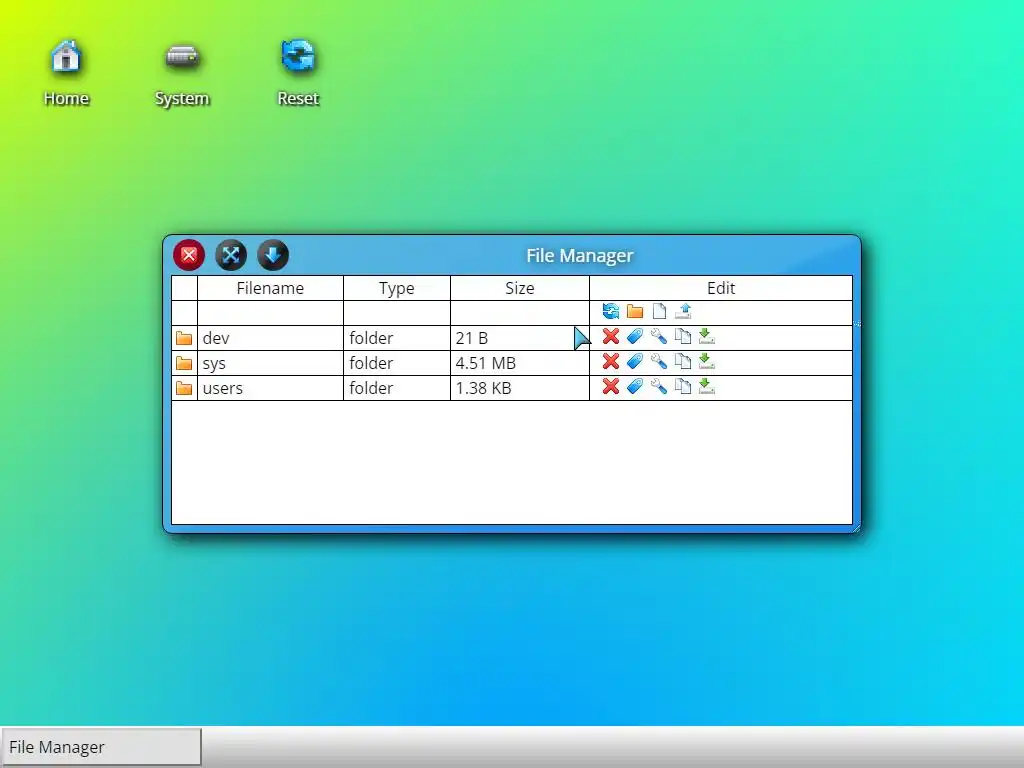This screenshot has width=1024, height=768.
Task: Open the Home desktop icon
Action: point(66,72)
